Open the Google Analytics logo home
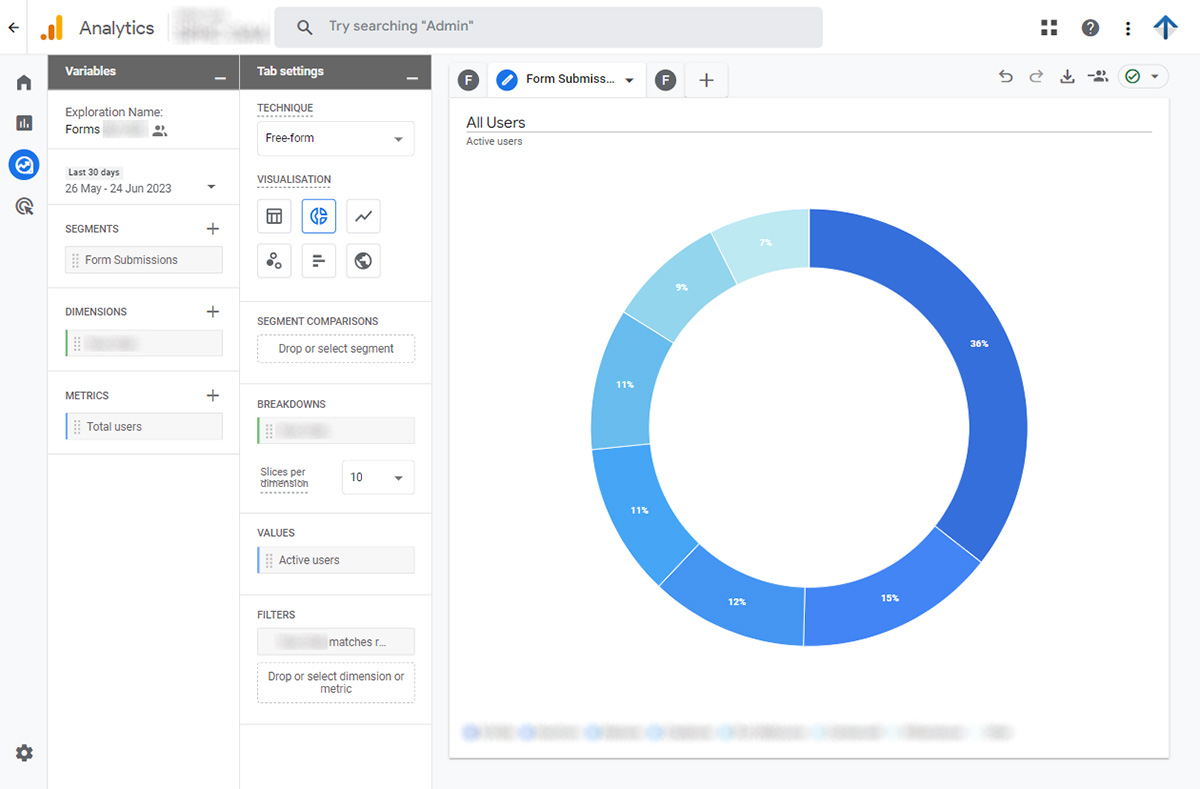 51,28
